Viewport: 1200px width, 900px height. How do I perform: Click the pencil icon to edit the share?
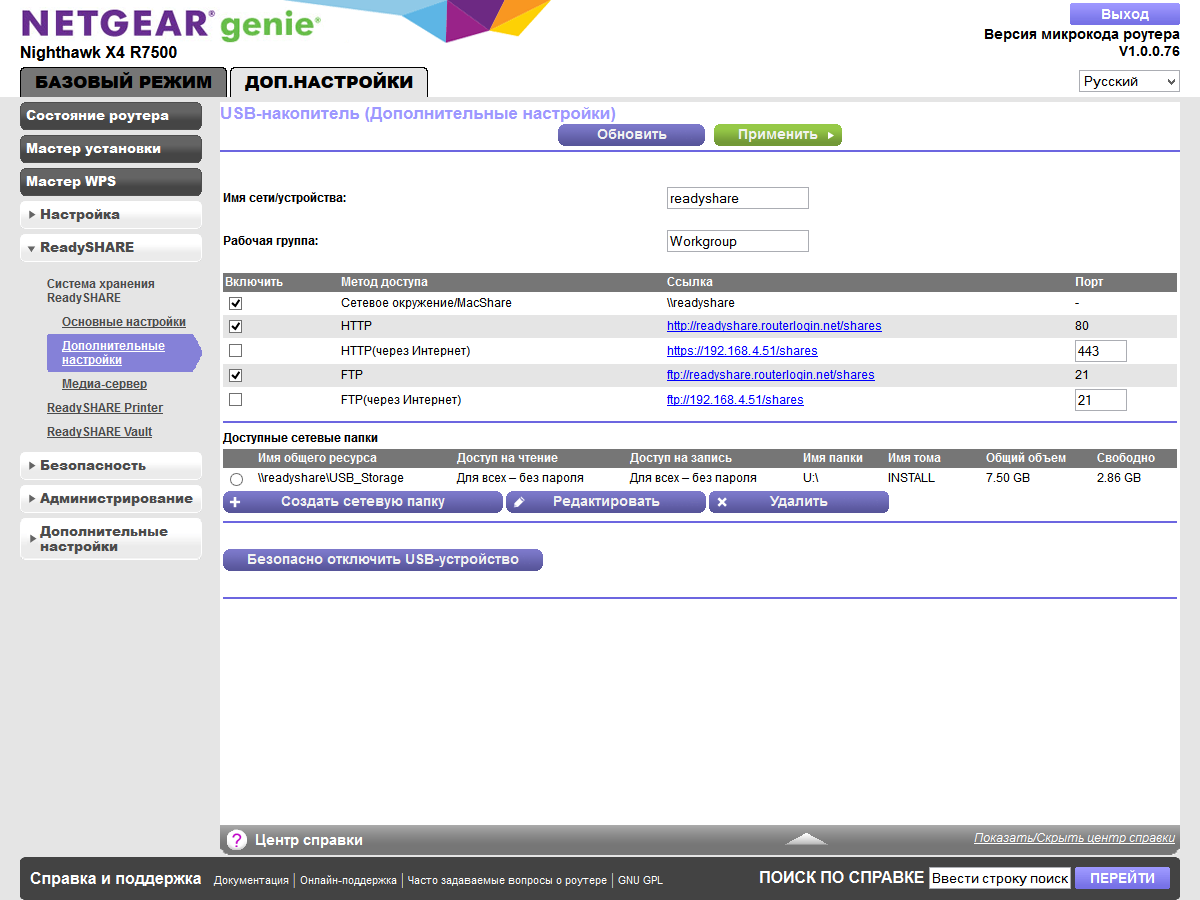tap(521, 501)
